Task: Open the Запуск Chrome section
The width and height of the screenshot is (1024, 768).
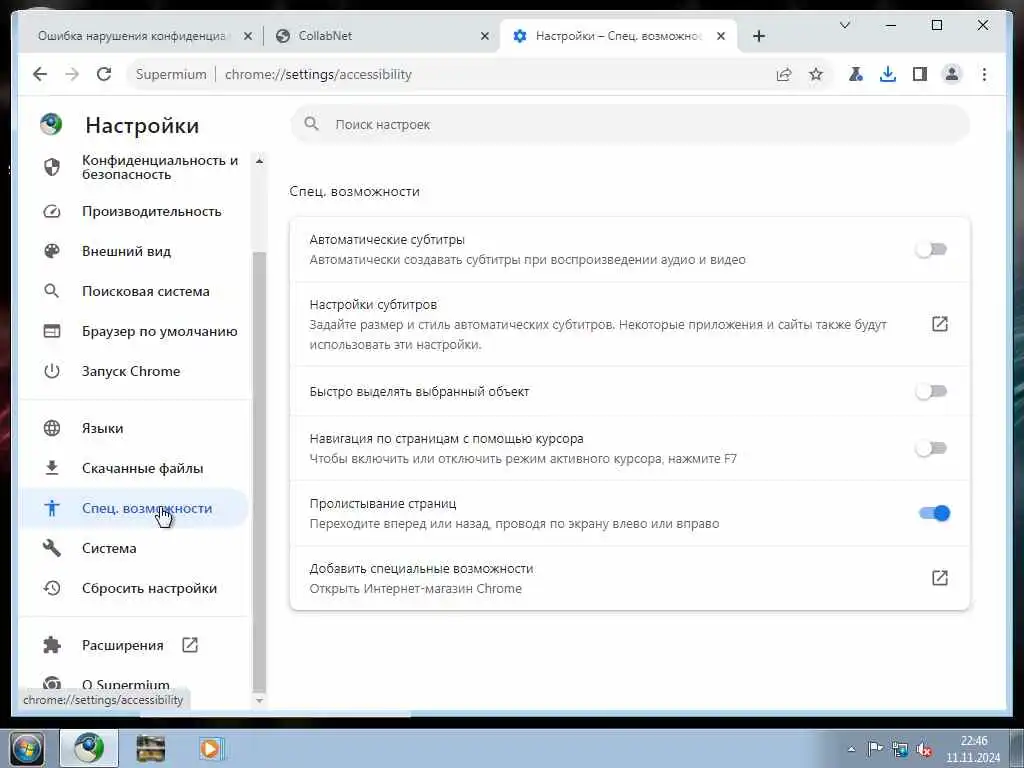Action: tap(134, 371)
